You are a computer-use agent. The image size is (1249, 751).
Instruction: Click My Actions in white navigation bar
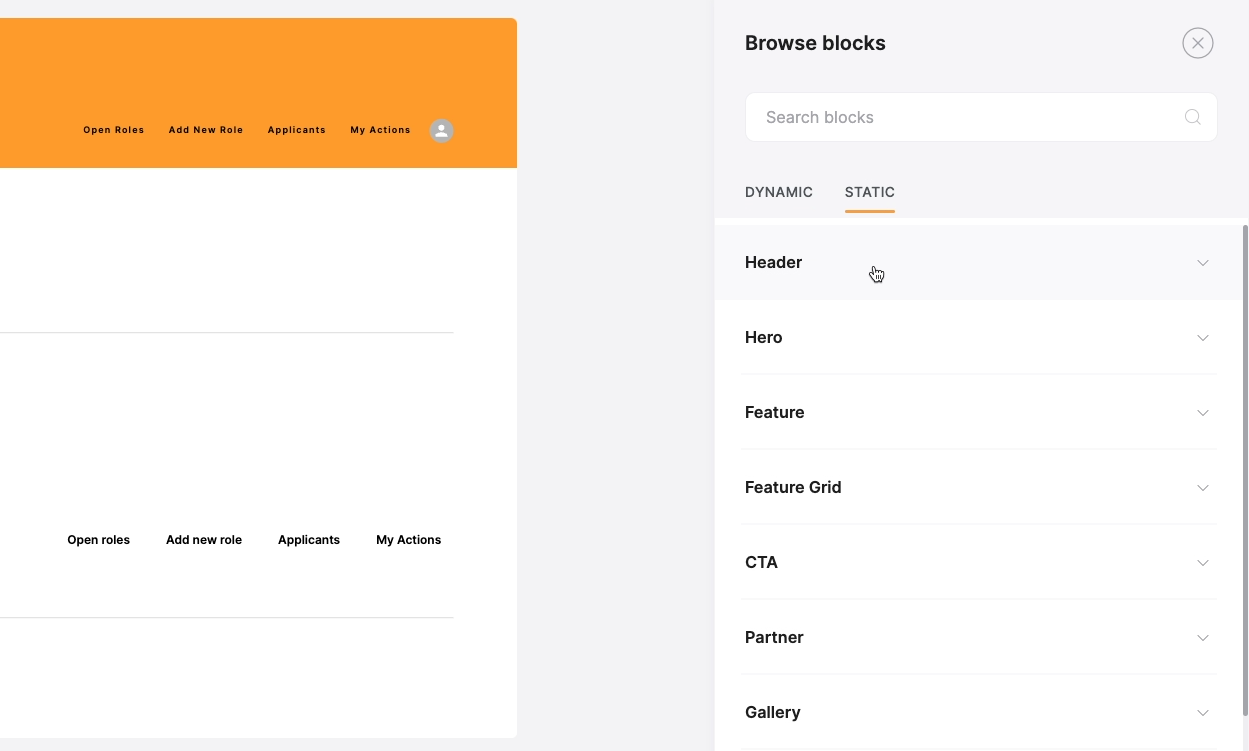click(408, 540)
